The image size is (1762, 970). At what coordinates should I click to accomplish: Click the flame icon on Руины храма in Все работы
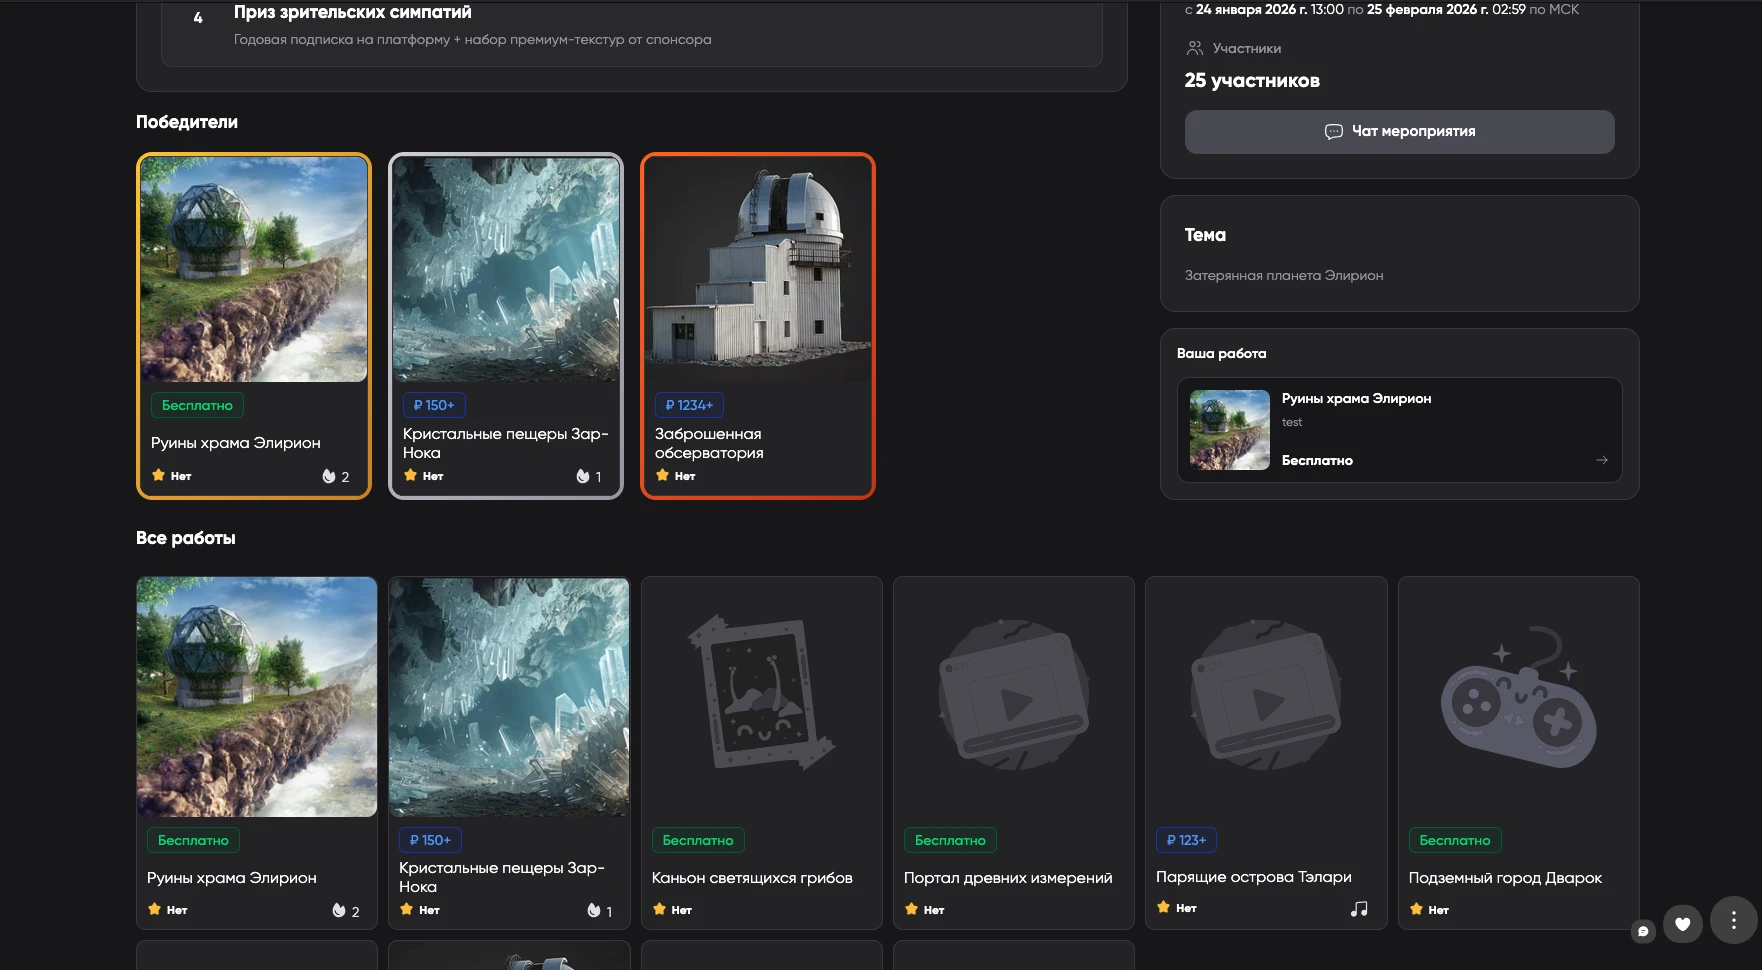(x=339, y=911)
